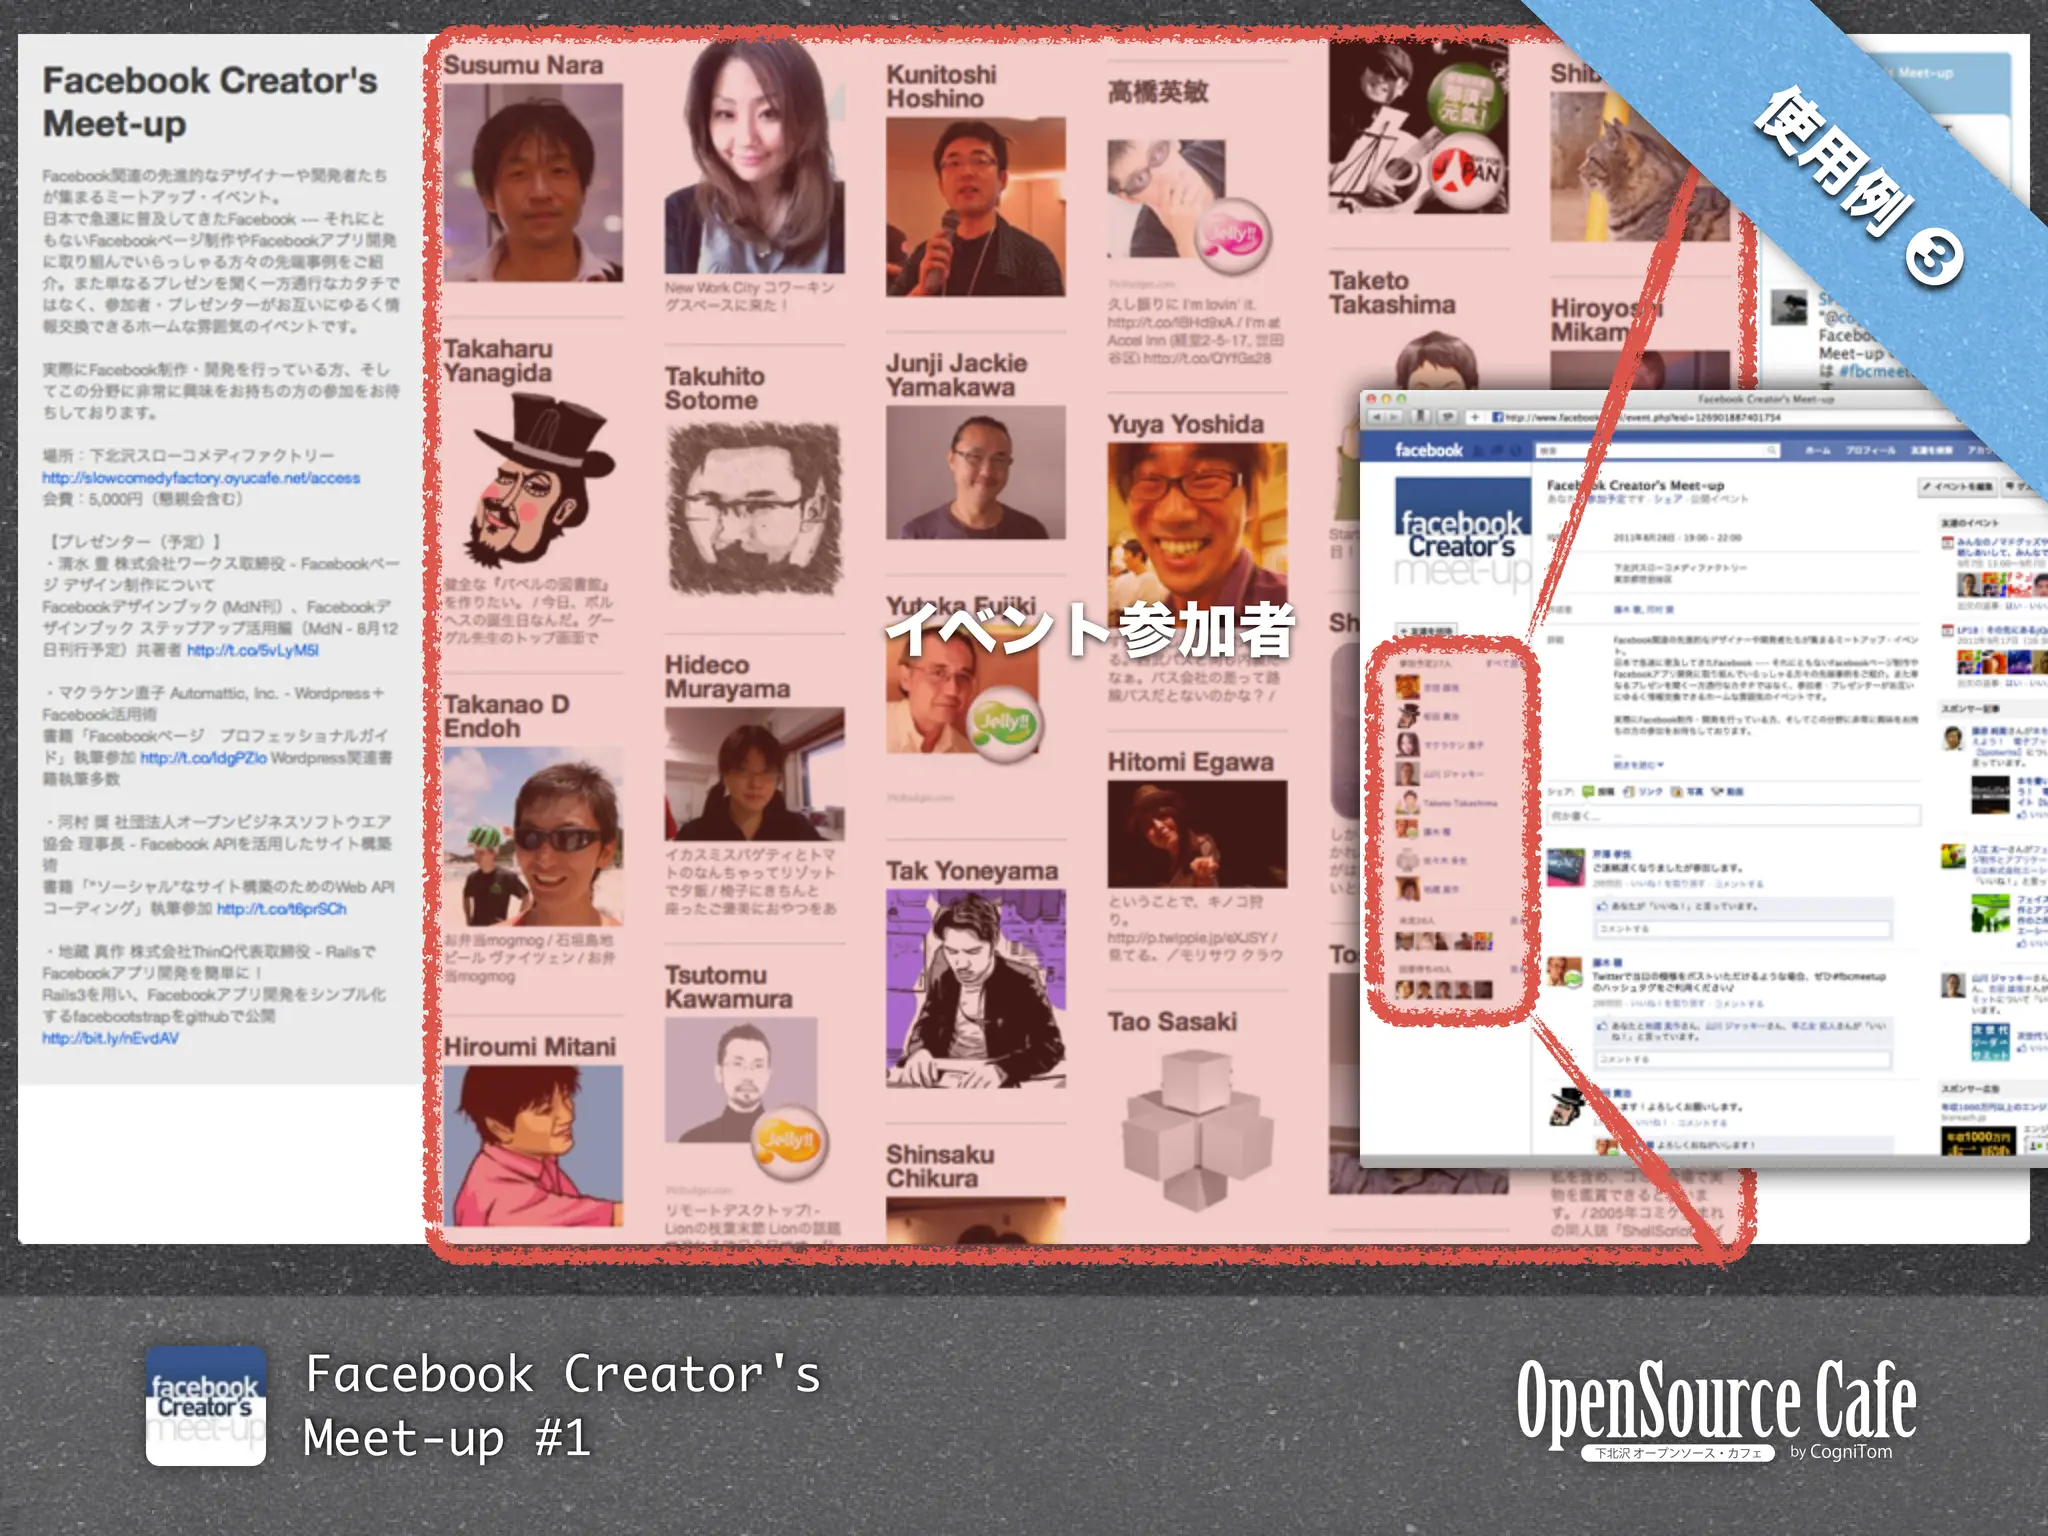Click Kunitoshi Hoshino's photo with microphone

point(975,207)
